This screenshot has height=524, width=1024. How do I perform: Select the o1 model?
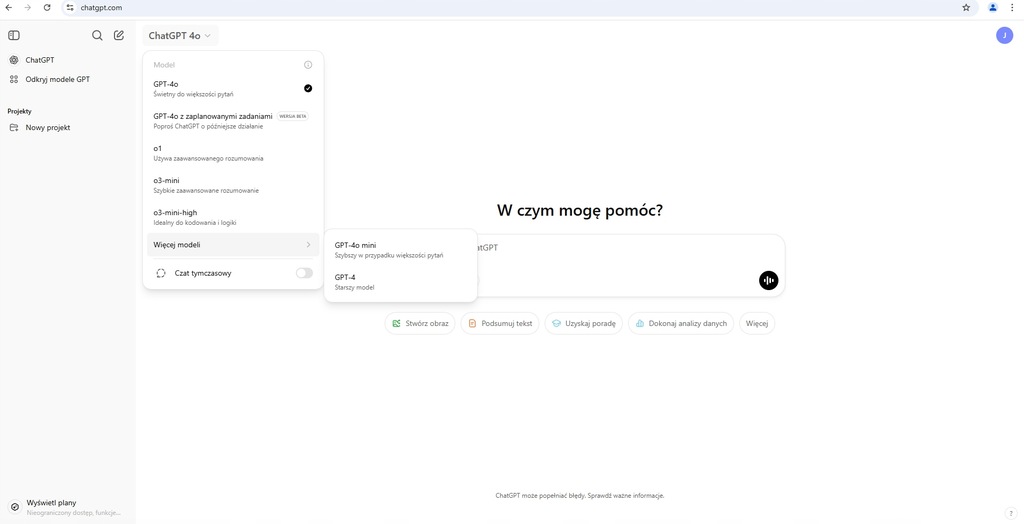pyautogui.click(x=232, y=153)
